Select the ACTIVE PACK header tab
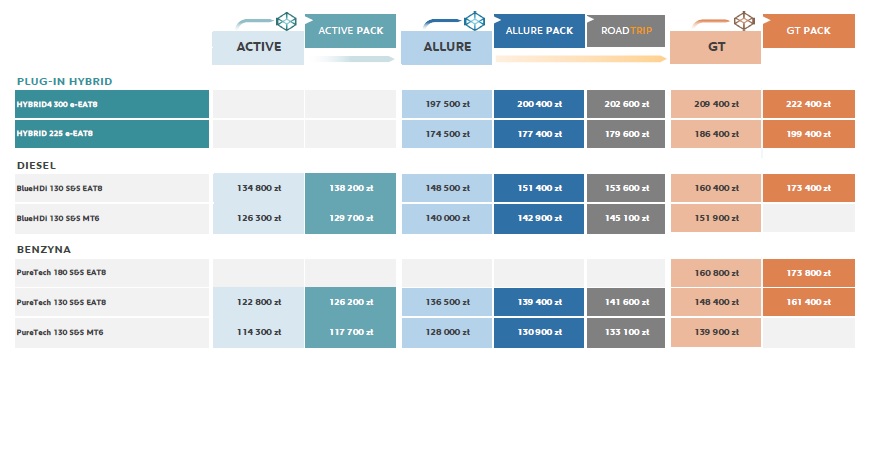The image size is (874, 460). [351, 31]
